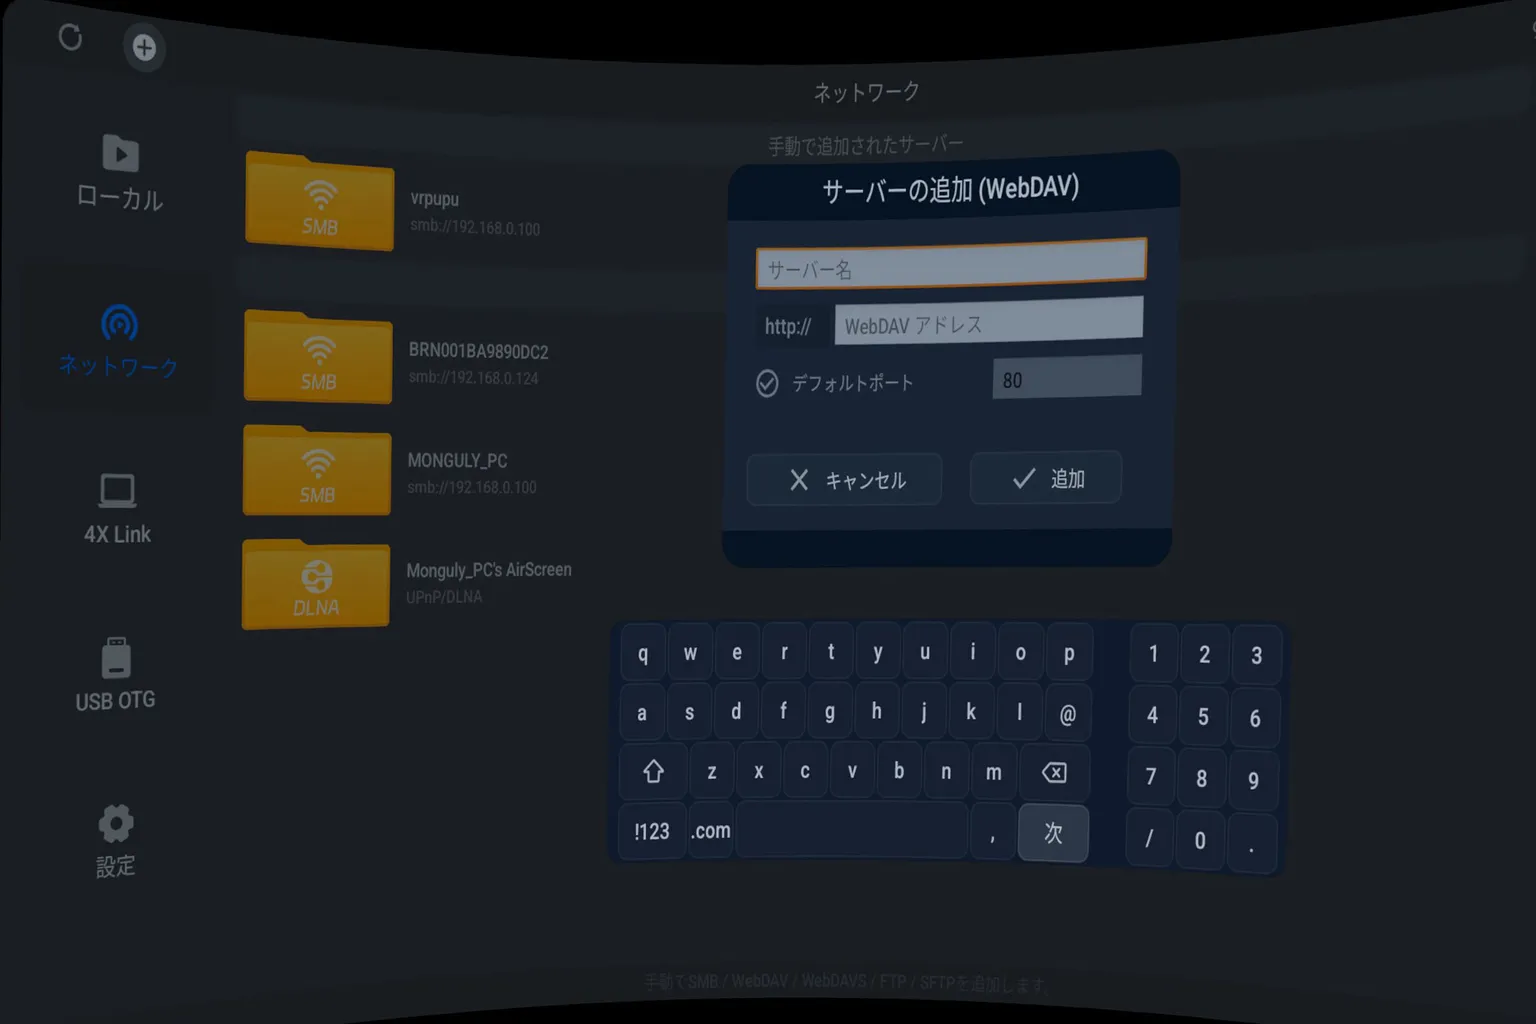Tap numpad key 1
The width and height of the screenshot is (1536, 1024).
(1153, 654)
